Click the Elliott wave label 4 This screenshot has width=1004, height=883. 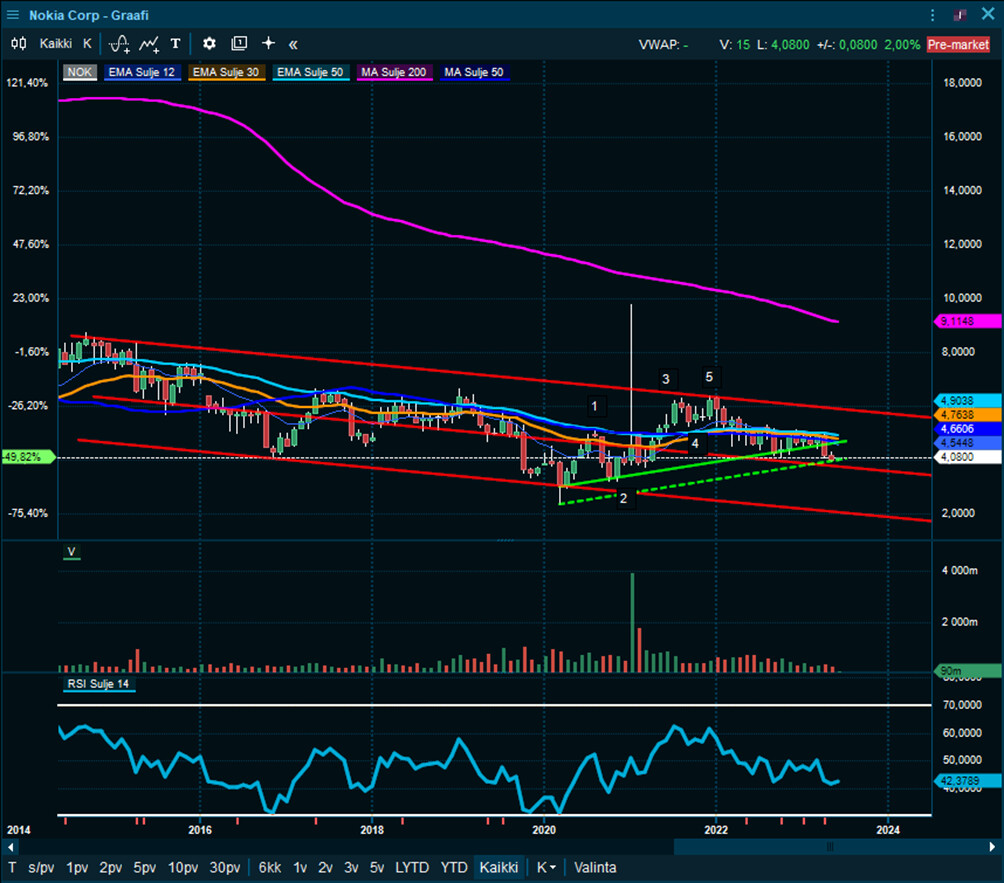tap(695, 443)
